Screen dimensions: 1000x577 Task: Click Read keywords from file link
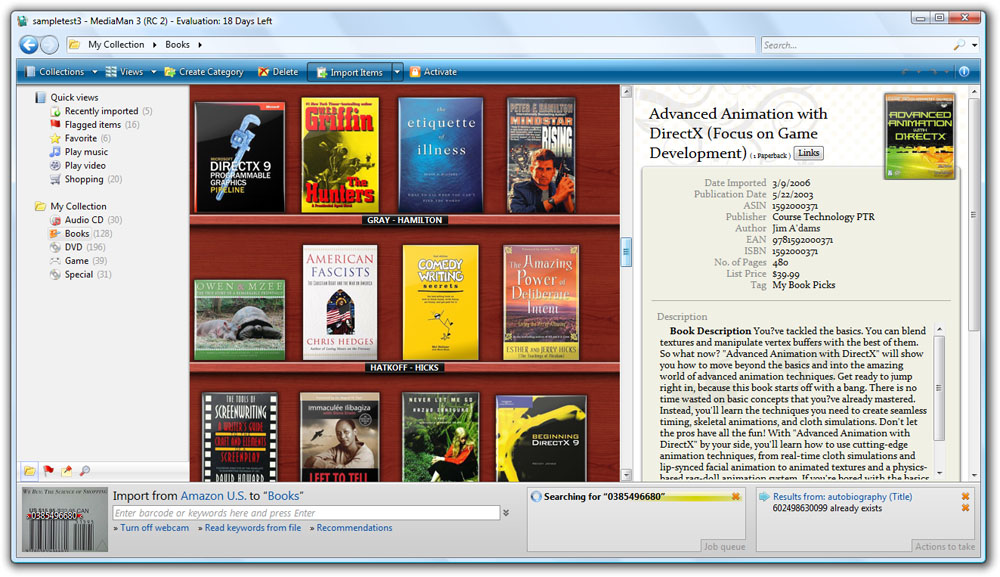[x=253, y=528]
